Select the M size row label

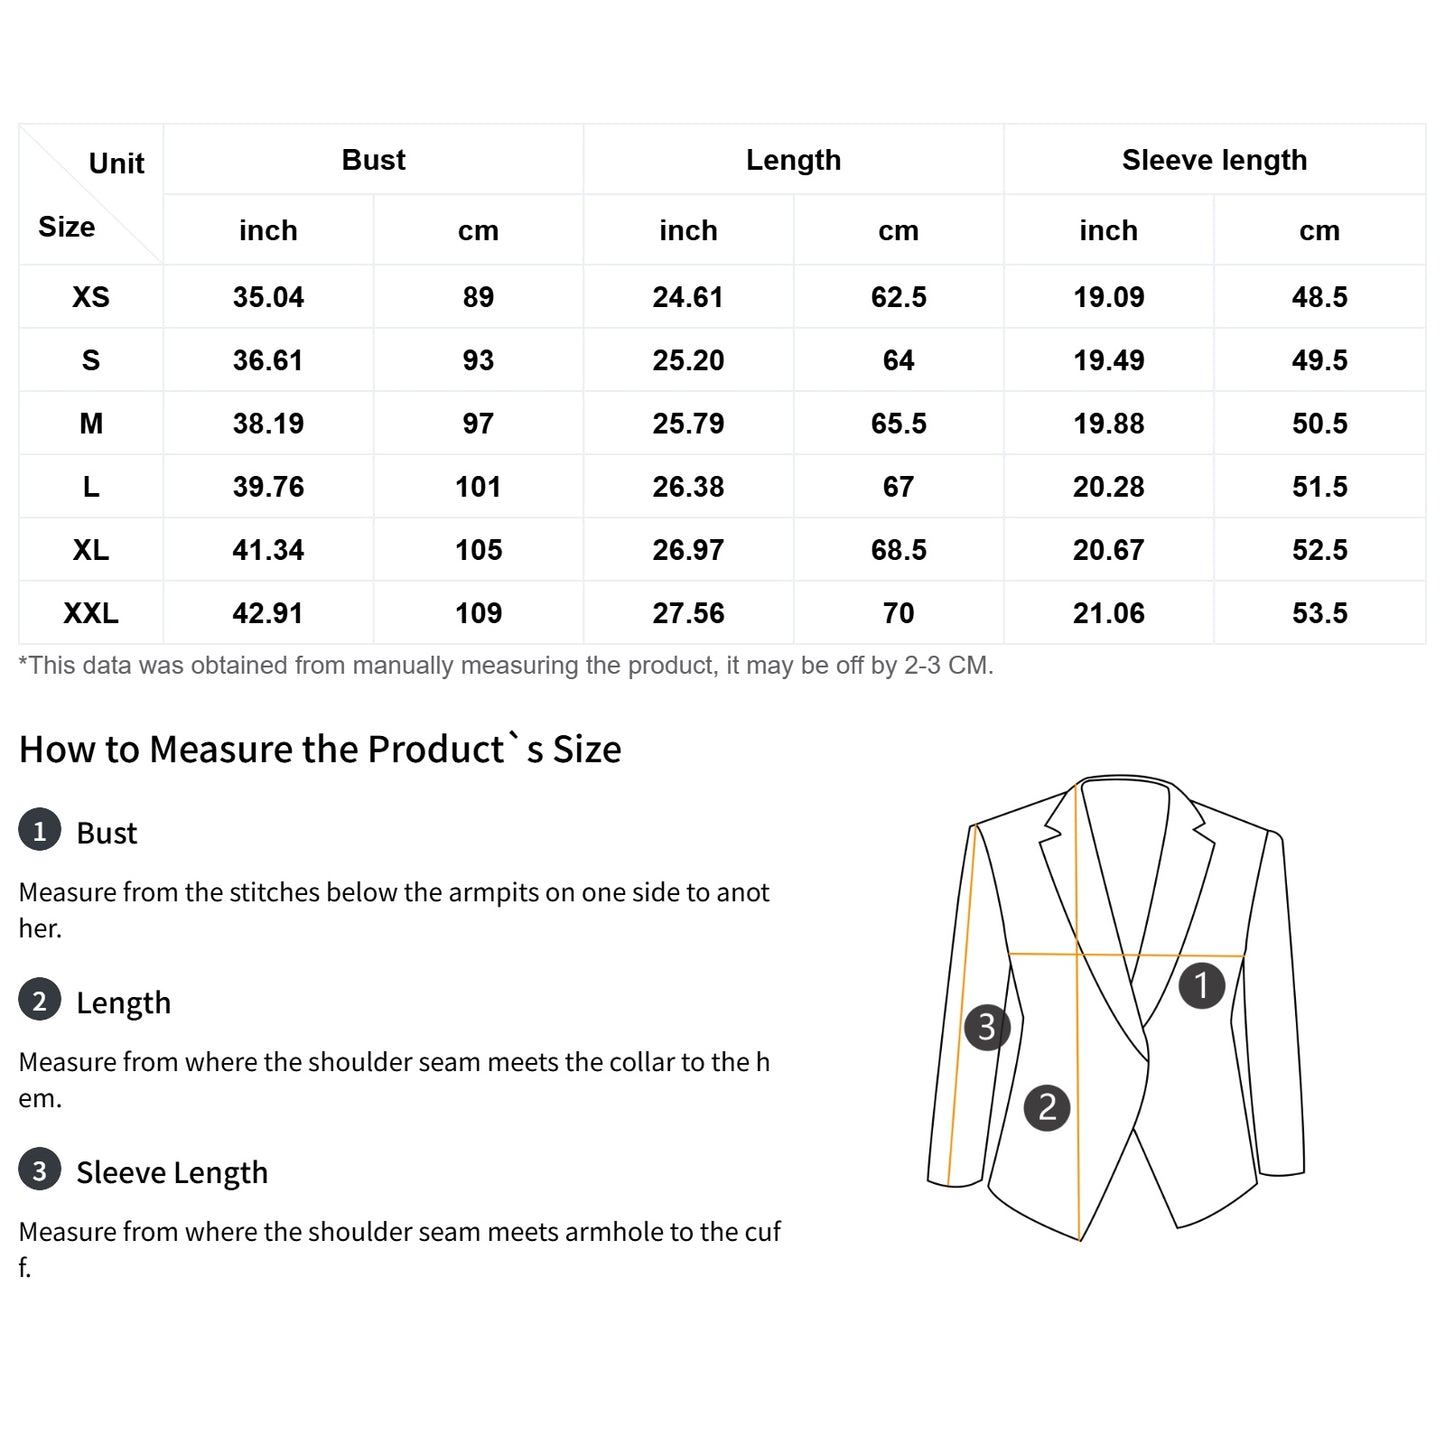[91, 424]
